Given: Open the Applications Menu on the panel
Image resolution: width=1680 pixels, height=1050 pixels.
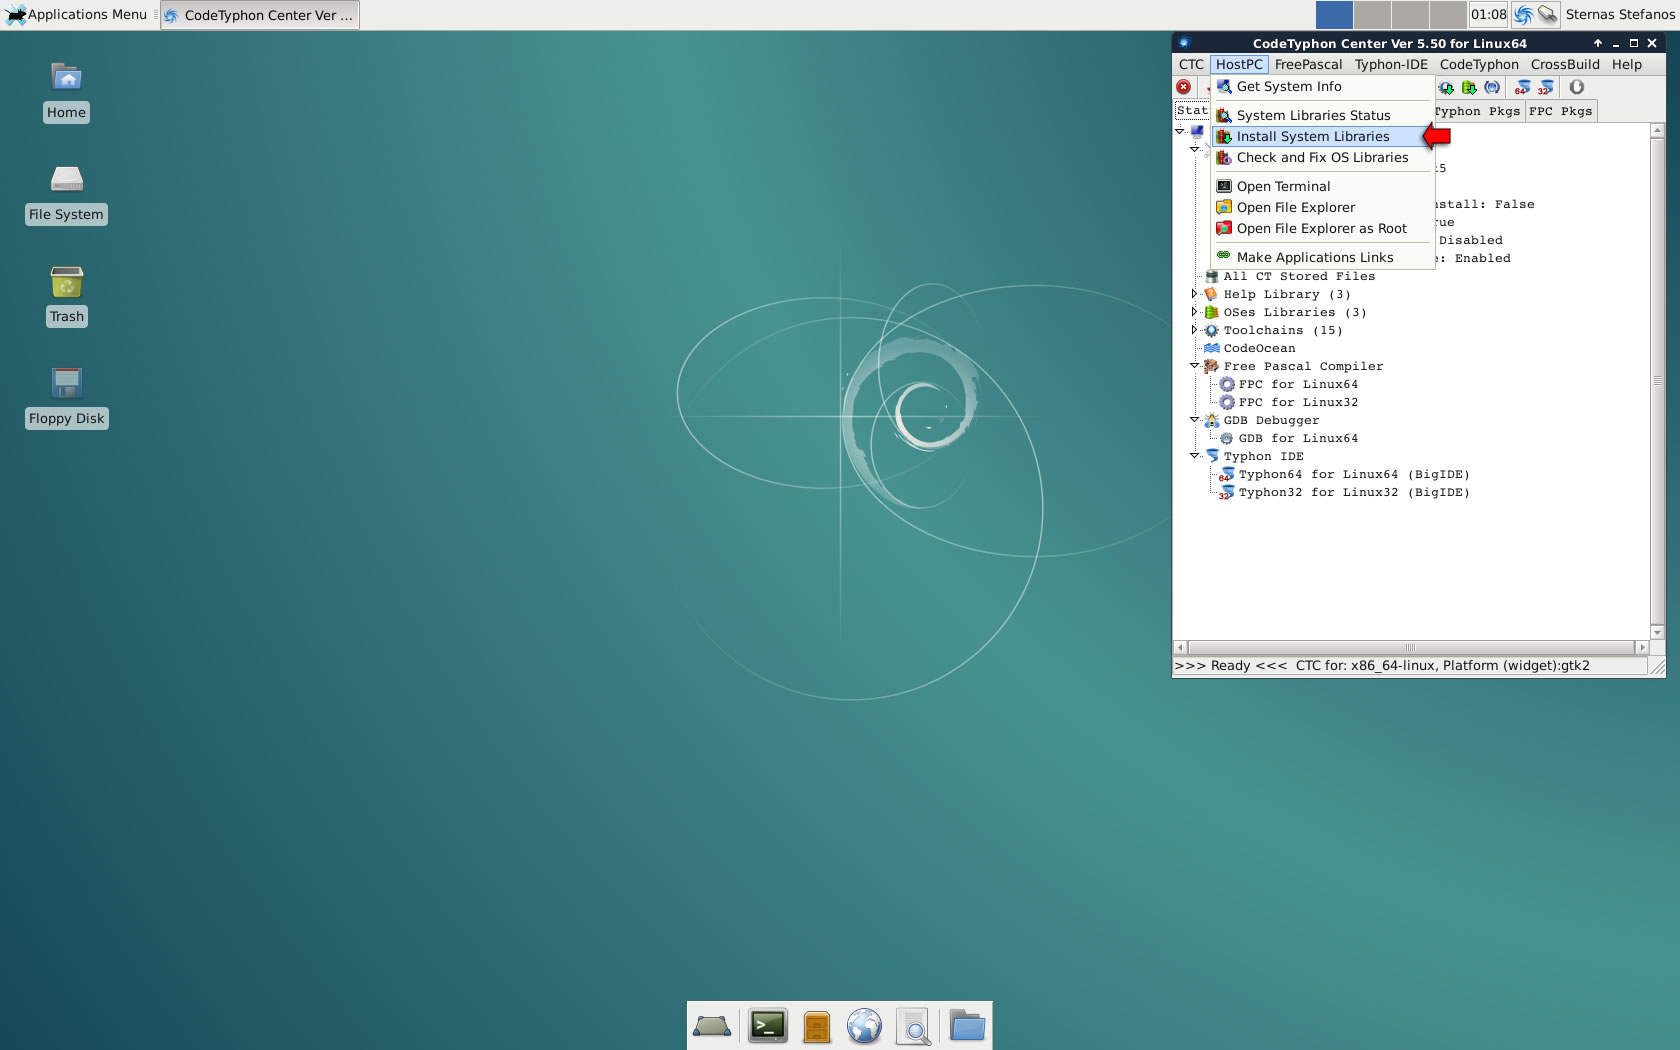Looking at the screenshot, I should (x=76, y=14).
